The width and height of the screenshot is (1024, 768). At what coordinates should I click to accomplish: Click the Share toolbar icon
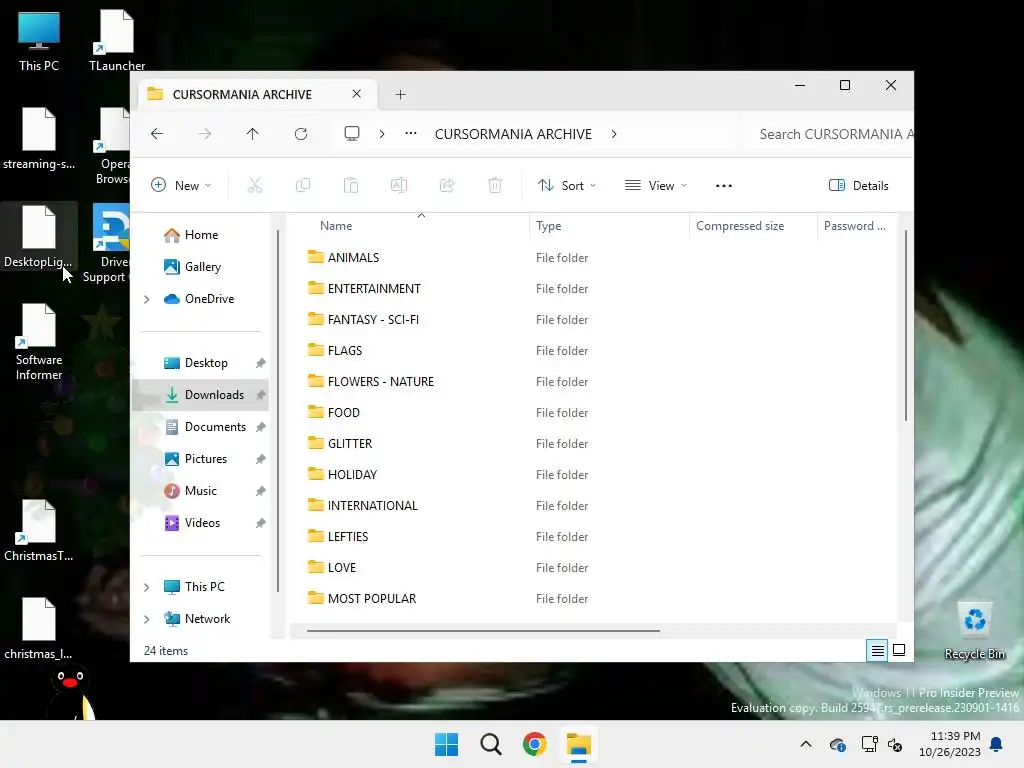pyautogui.click(x=447, y=185)
